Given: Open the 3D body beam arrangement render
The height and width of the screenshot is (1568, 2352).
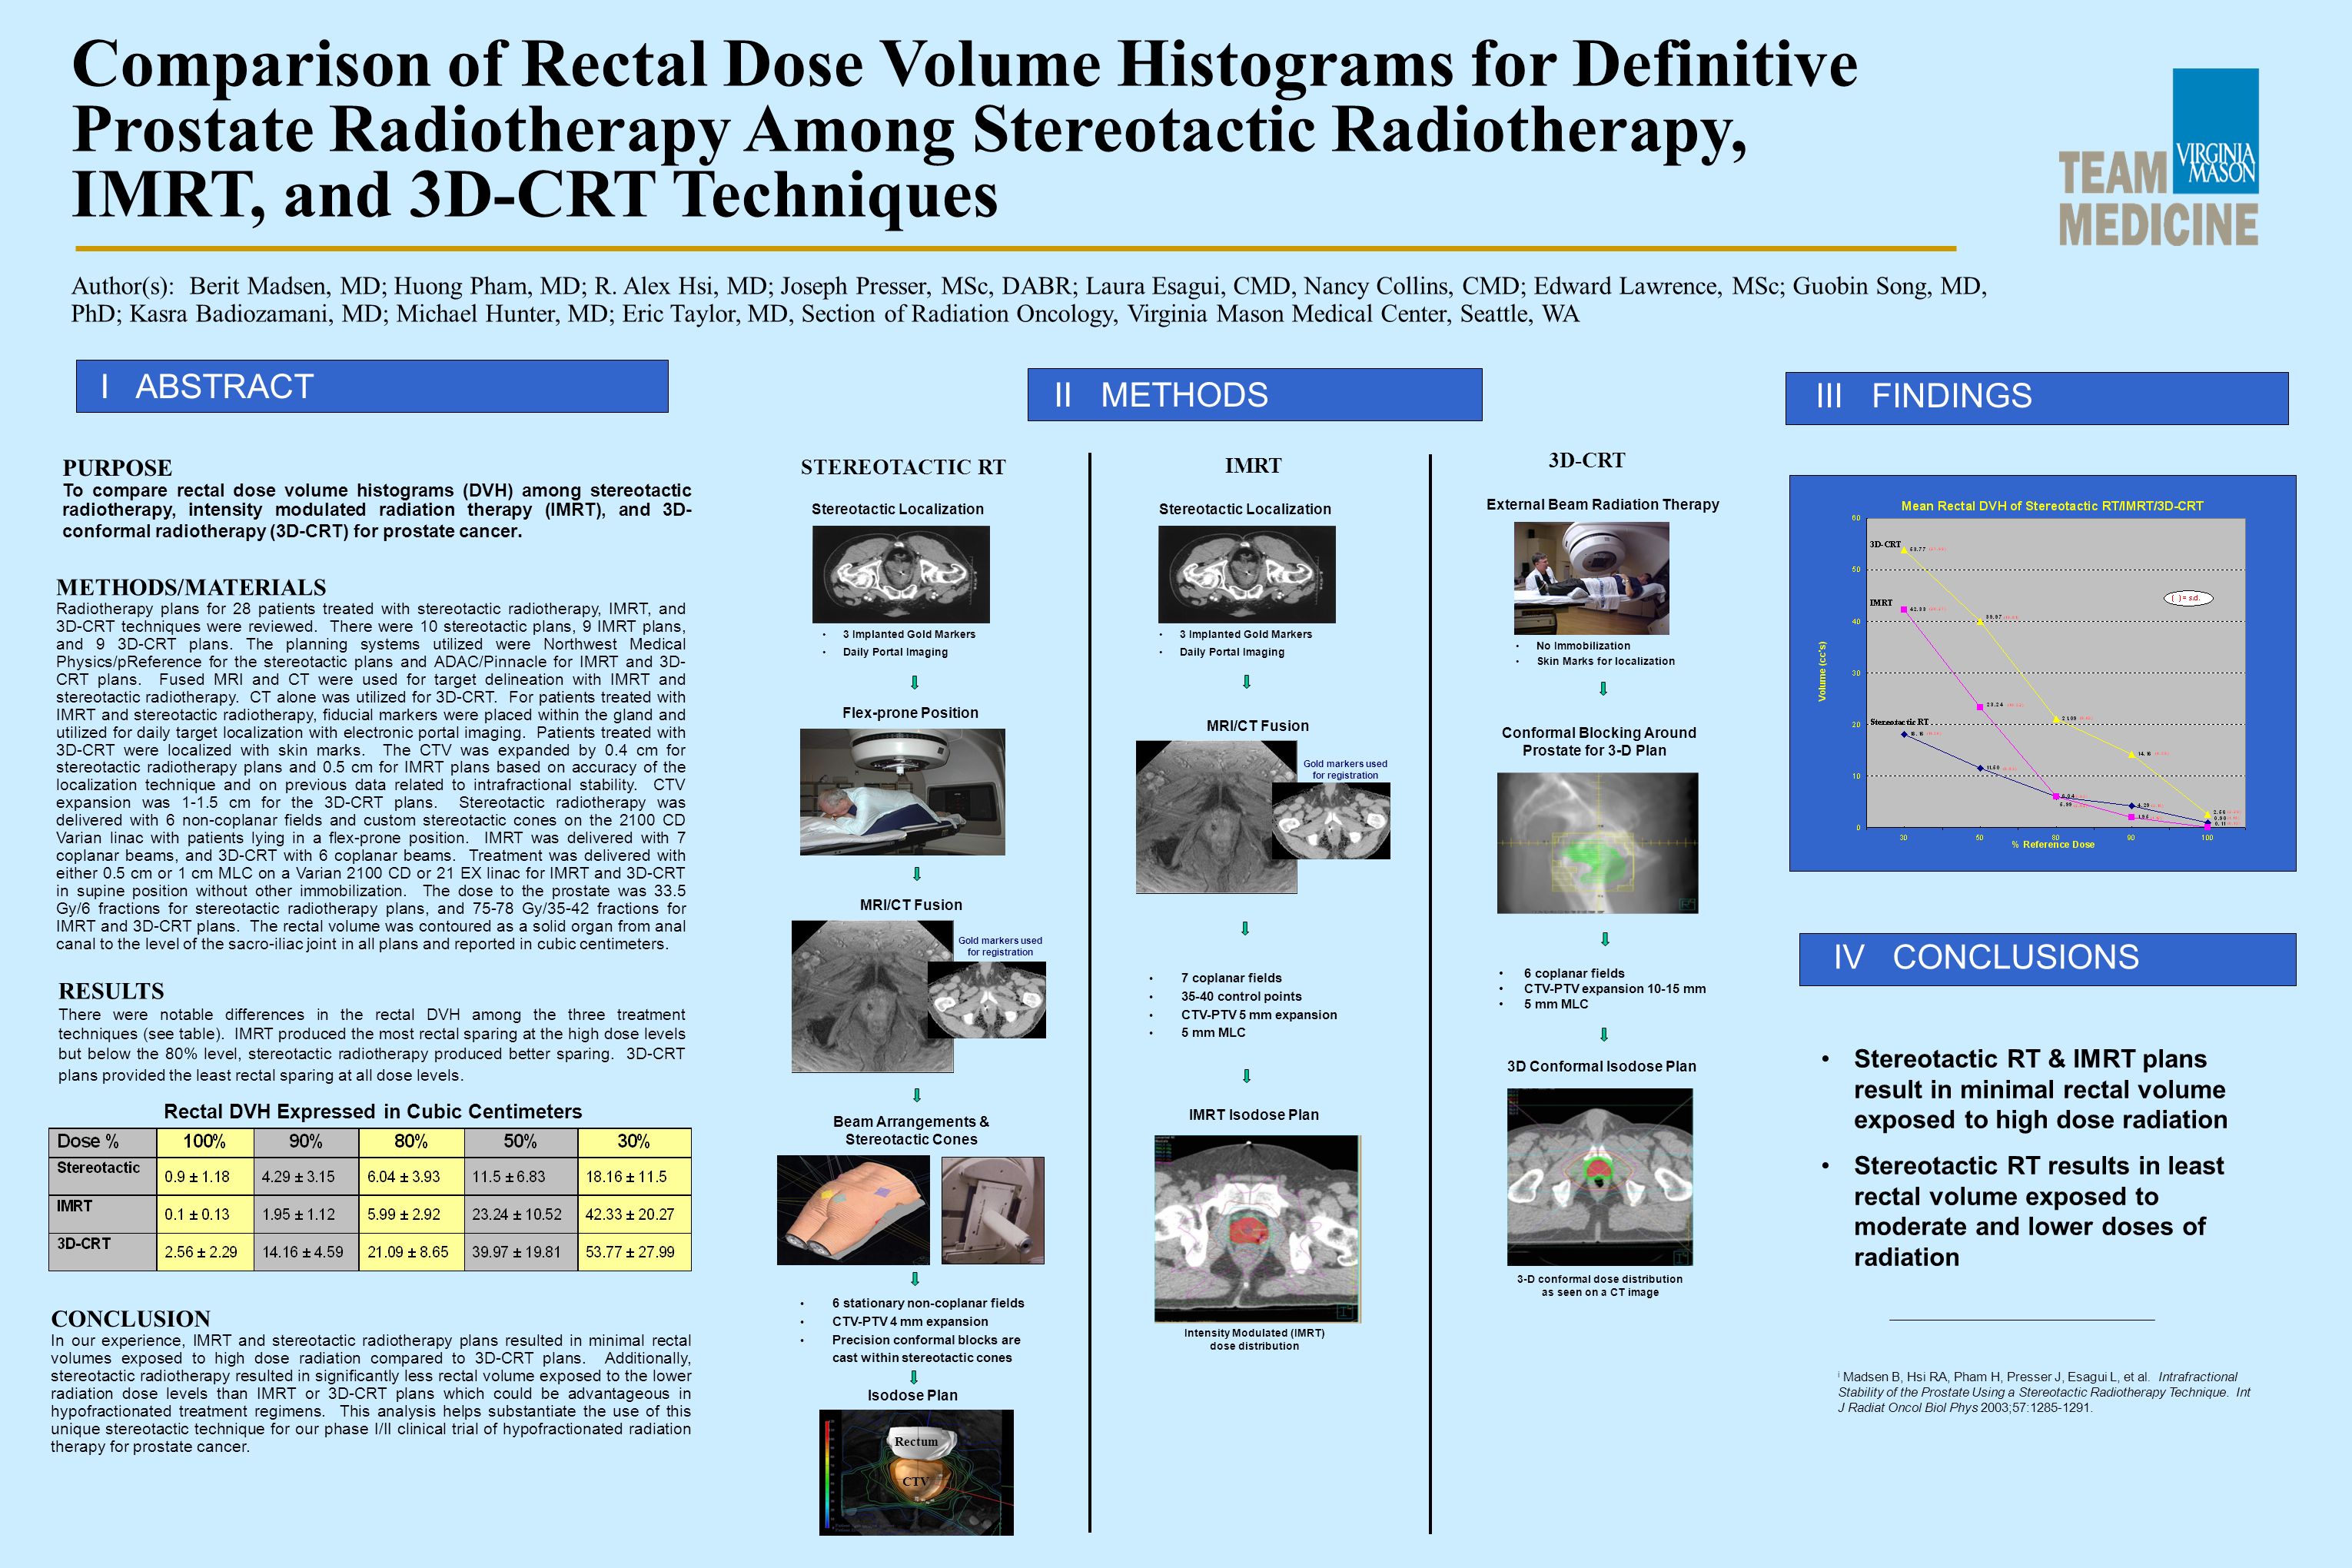Looking at the screenshot, I should point(853,1210).
